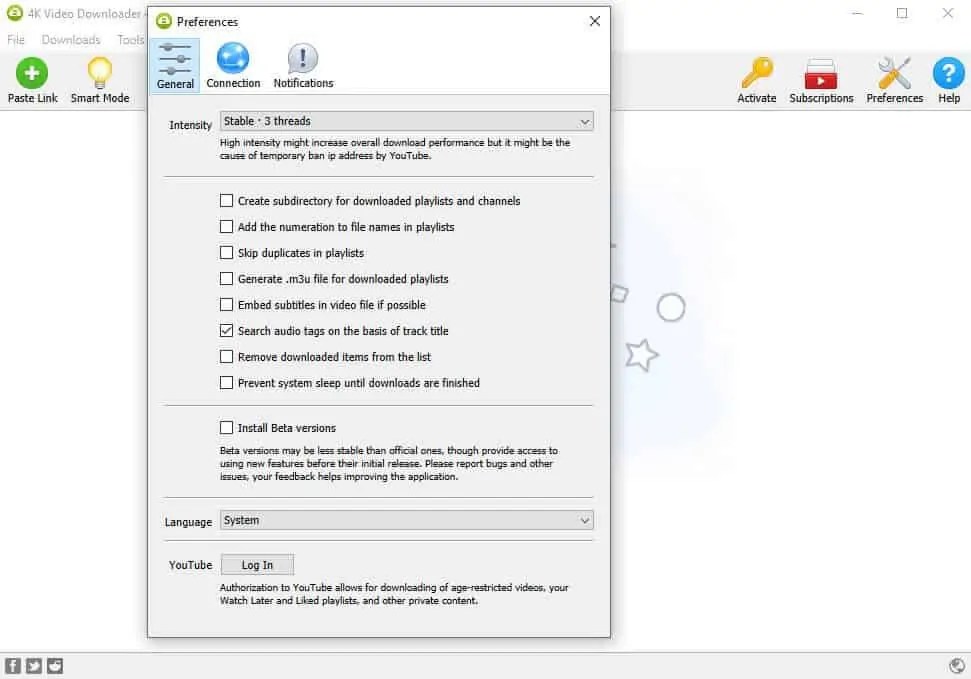The height and width of the screenshot is (679, 971).
Task: Open the Intensity threads dropdown
Action: pyautogui.click(x=406, y=120)
